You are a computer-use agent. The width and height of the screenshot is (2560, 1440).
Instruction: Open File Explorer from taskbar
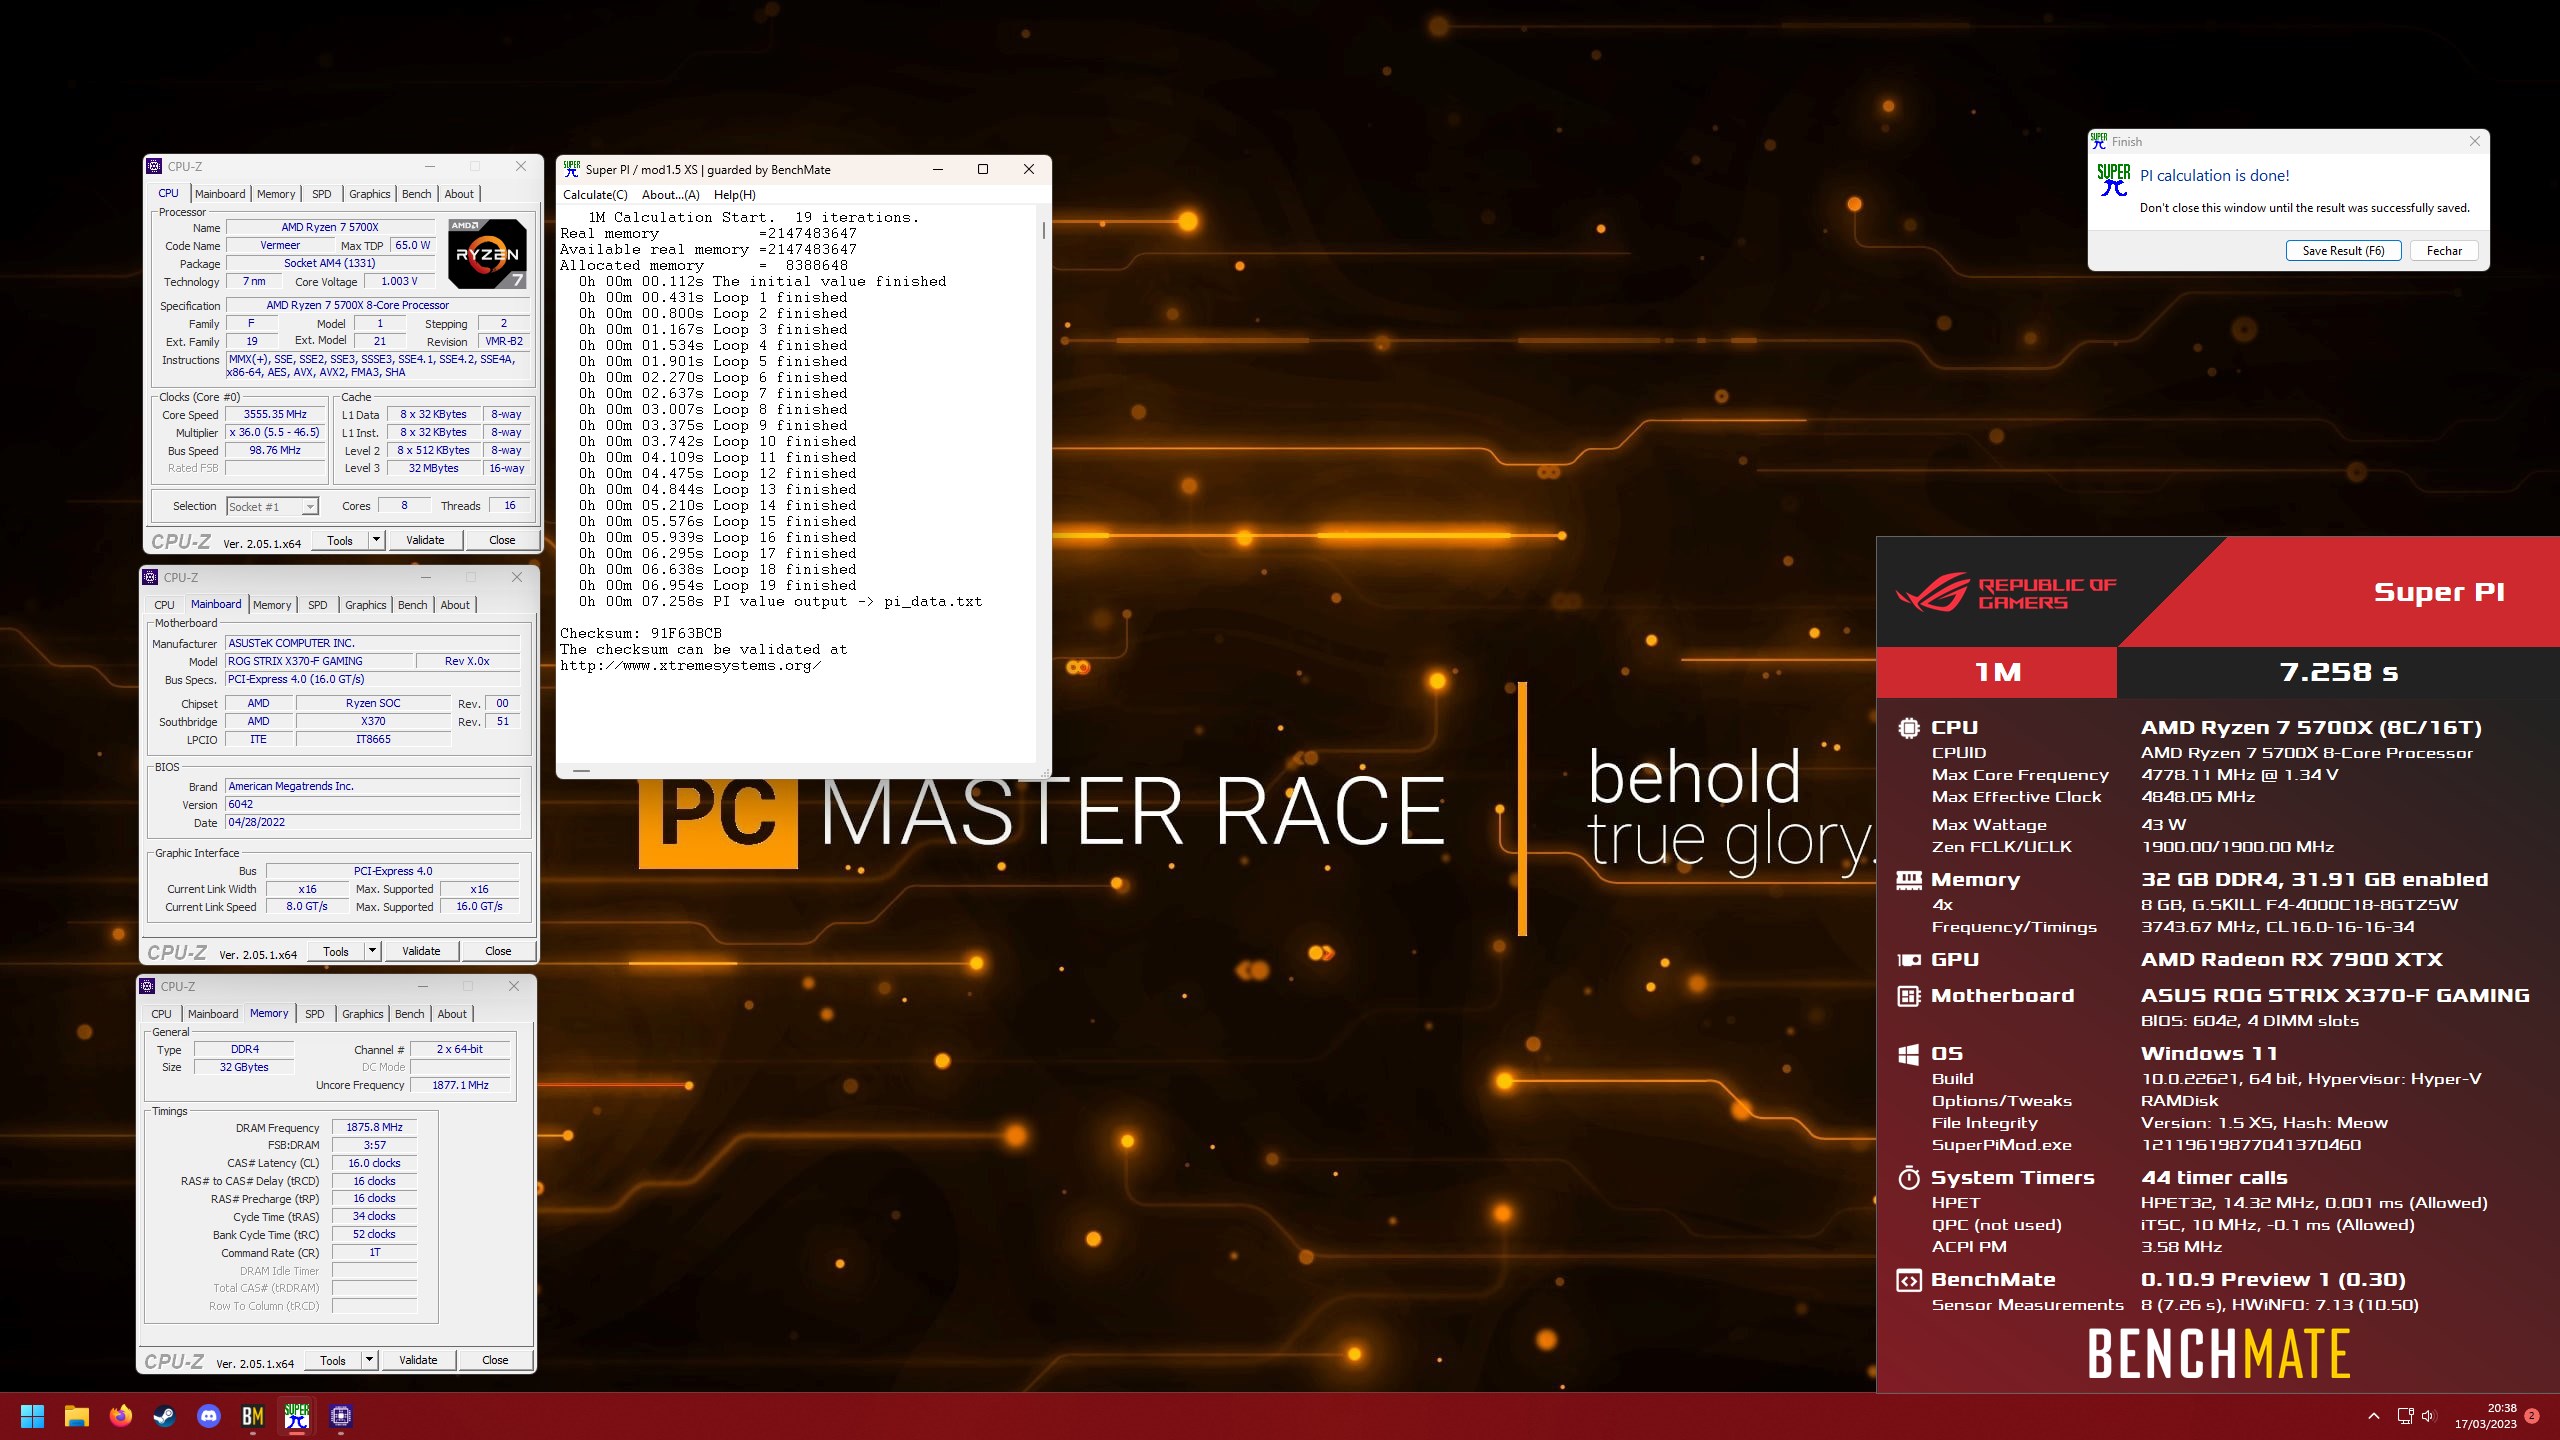click(77, 1416)
